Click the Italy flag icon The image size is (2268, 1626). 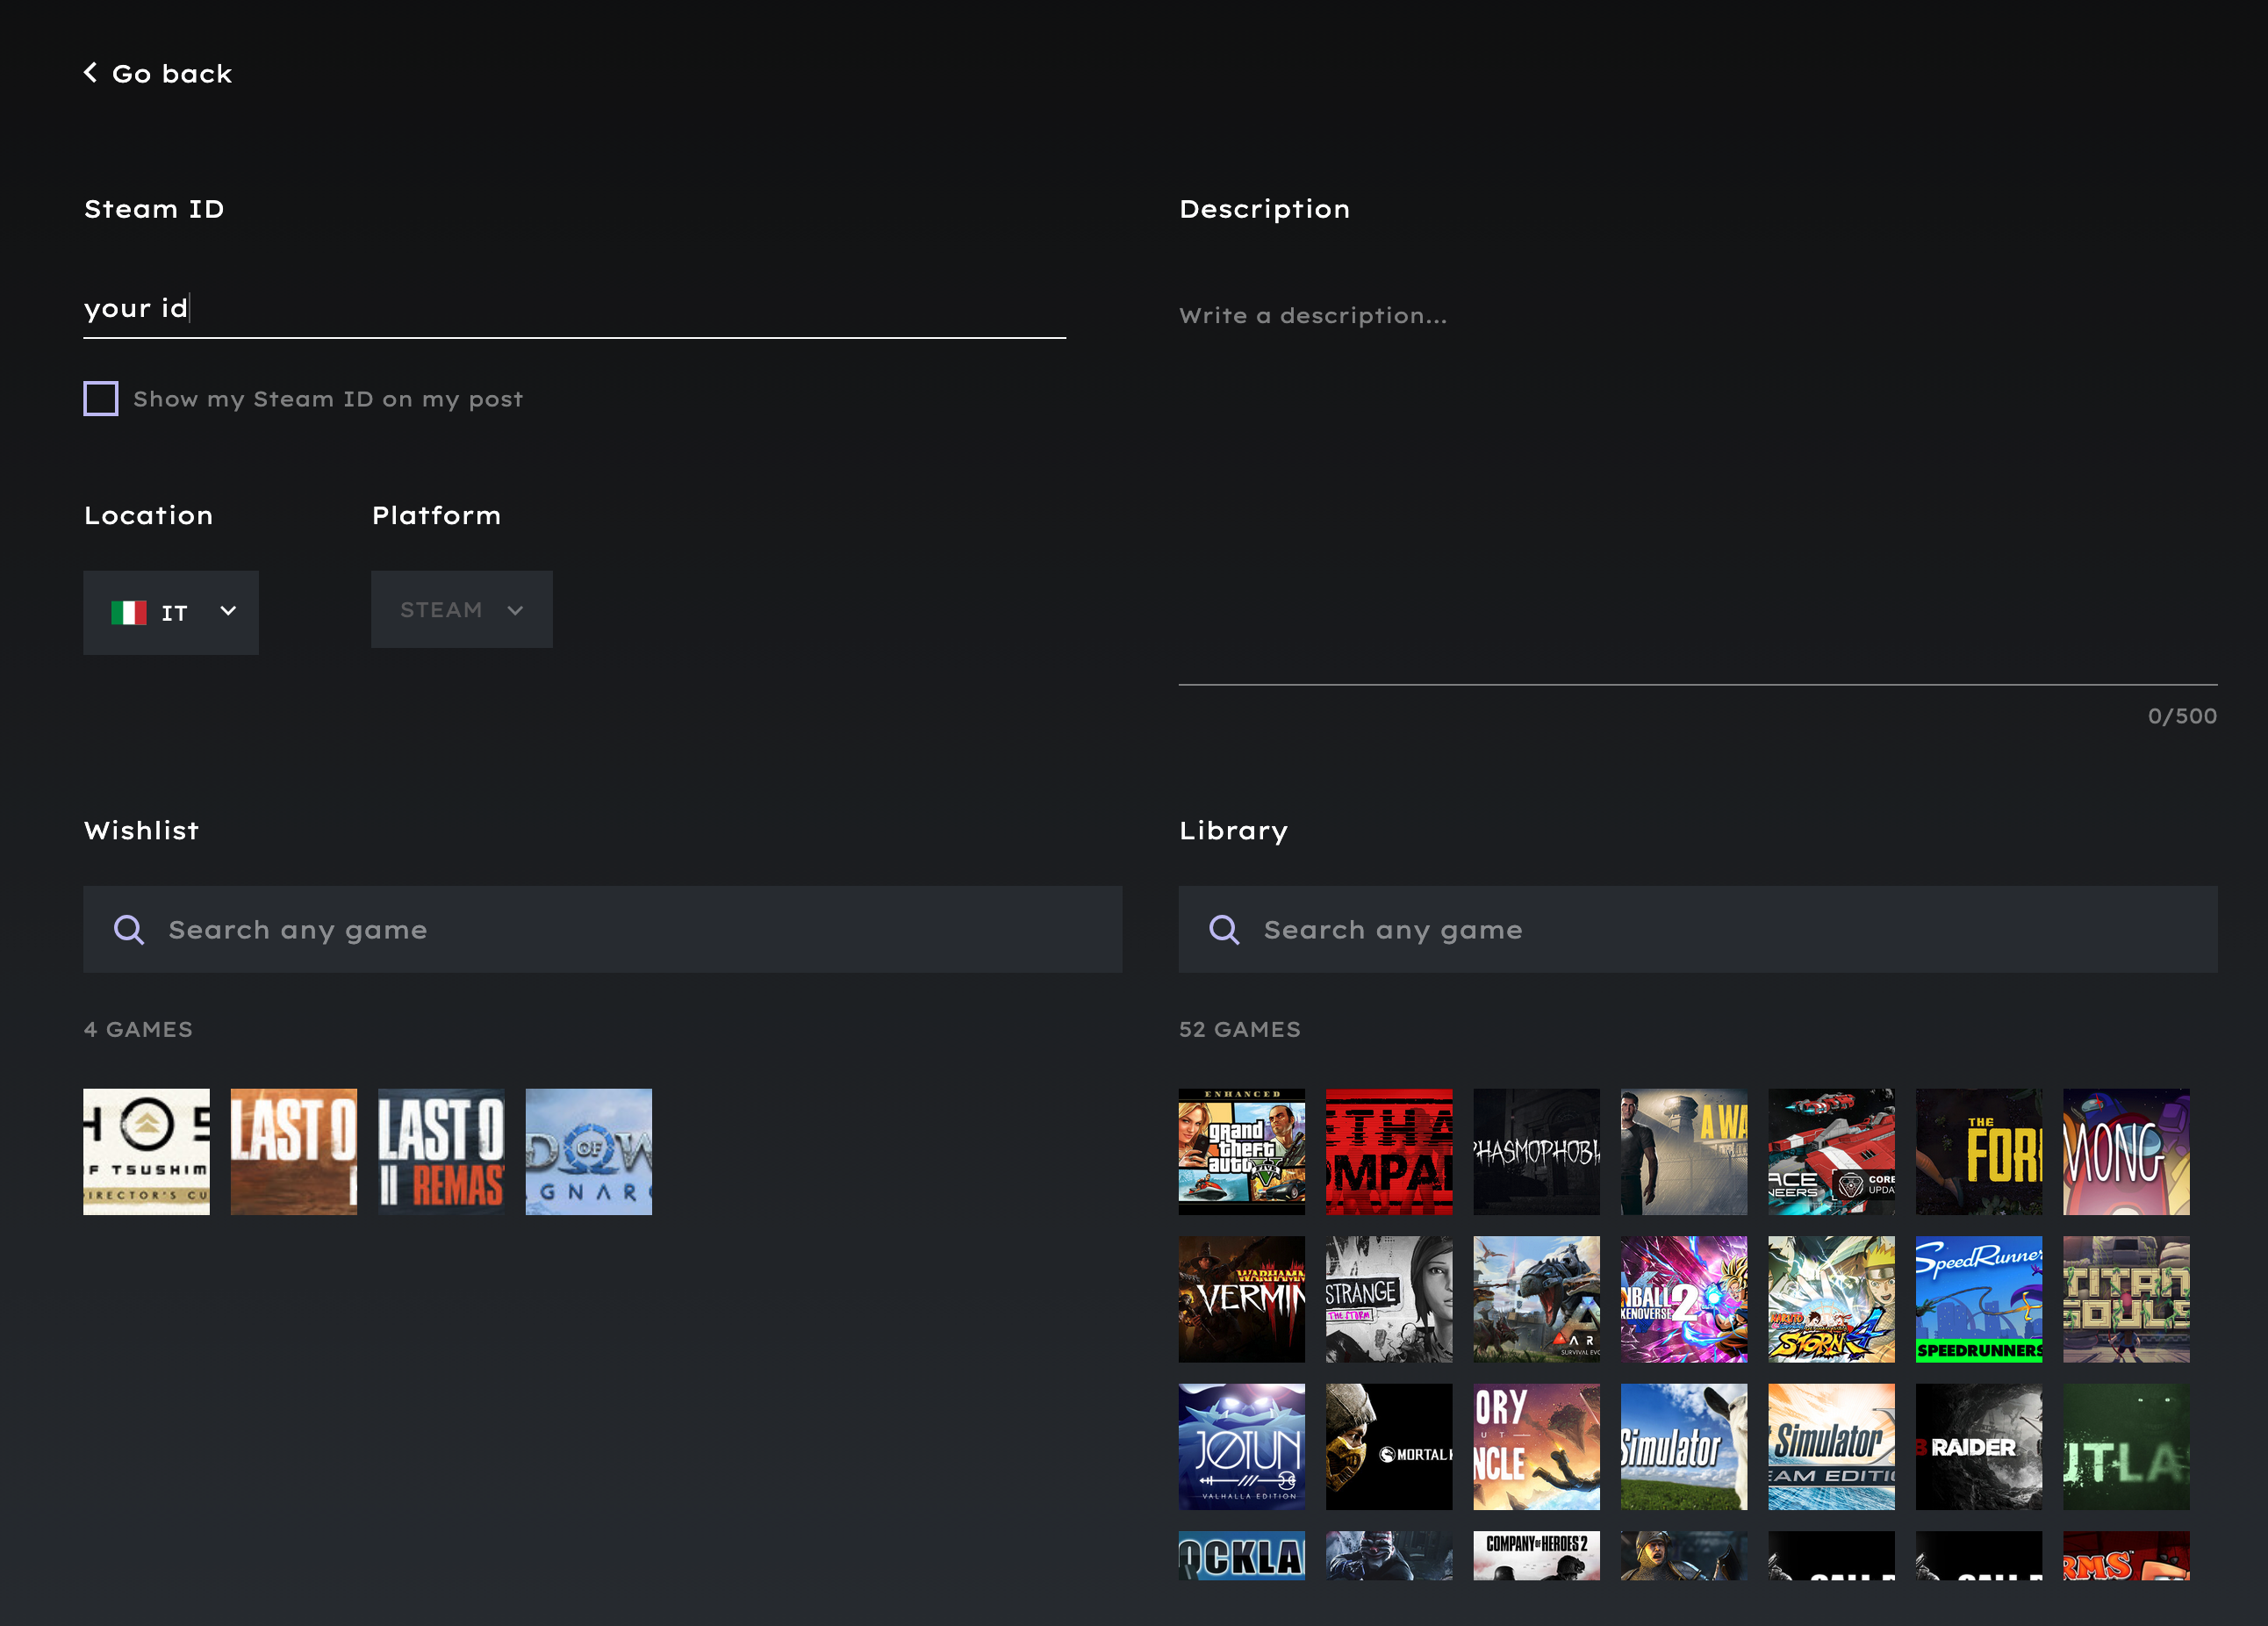point(129,613)
